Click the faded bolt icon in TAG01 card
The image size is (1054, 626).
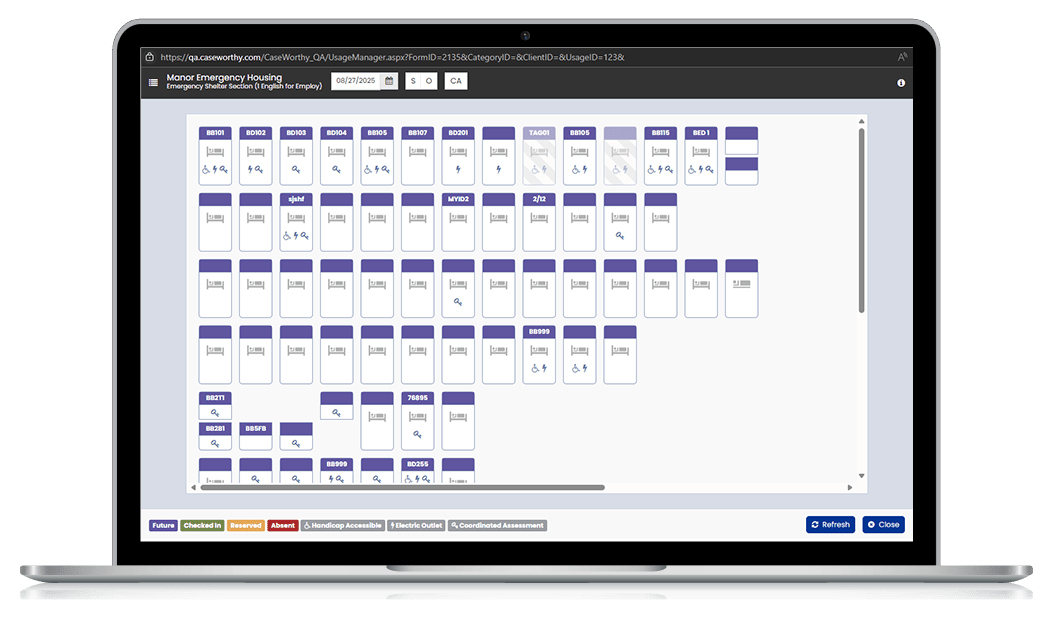tap(544, 169)
